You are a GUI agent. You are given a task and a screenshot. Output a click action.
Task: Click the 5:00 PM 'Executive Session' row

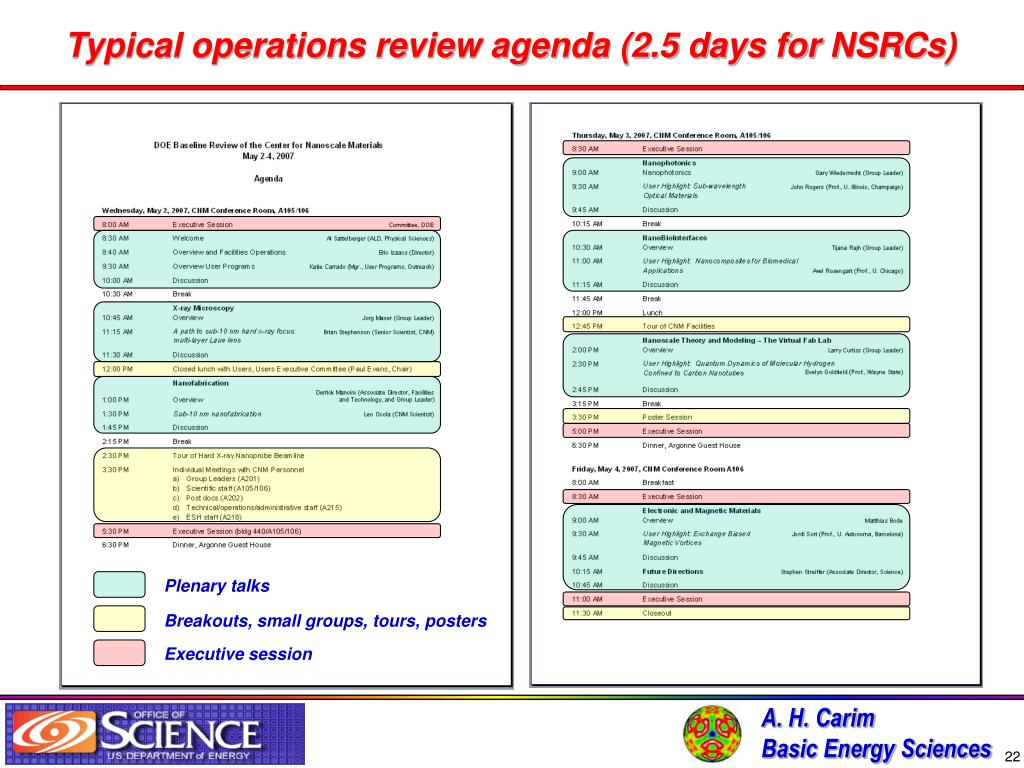[736, 431]
